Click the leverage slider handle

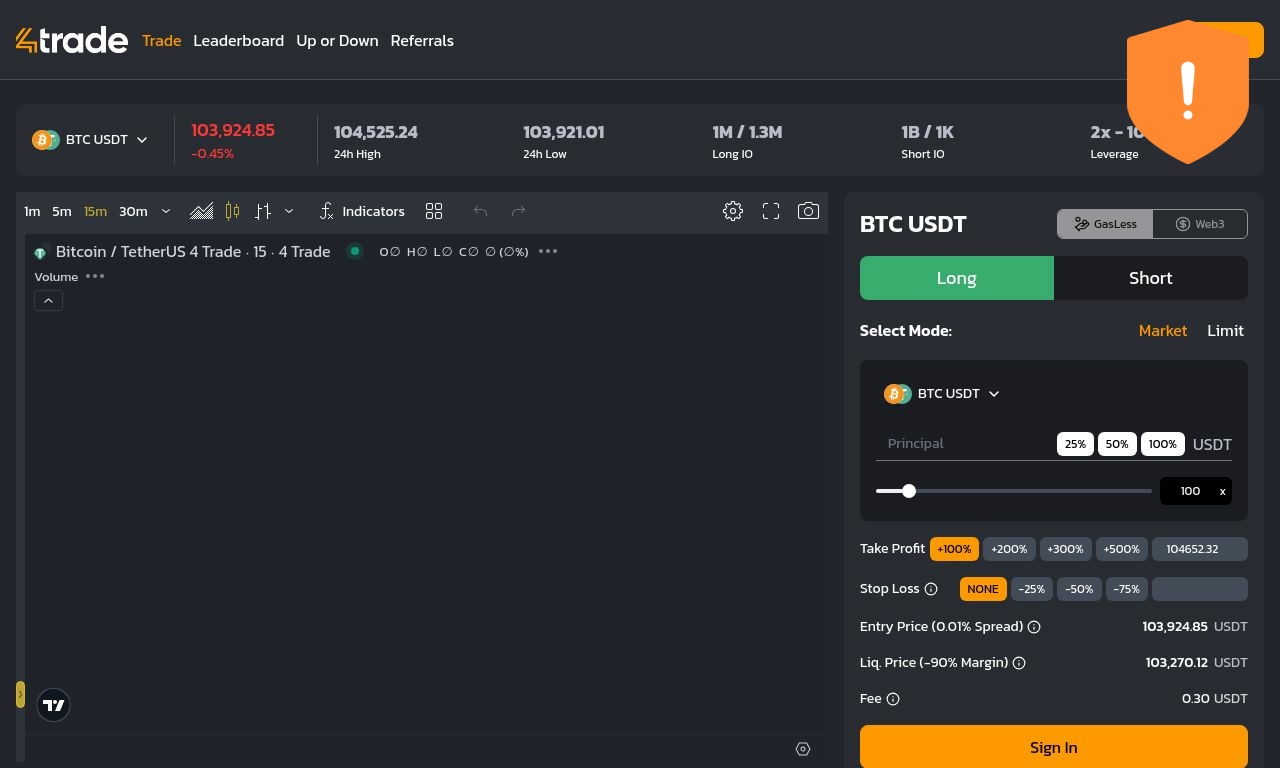909,491
